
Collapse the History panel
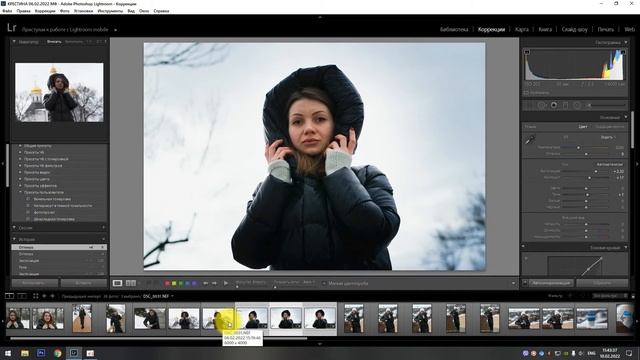coord(14,239)
